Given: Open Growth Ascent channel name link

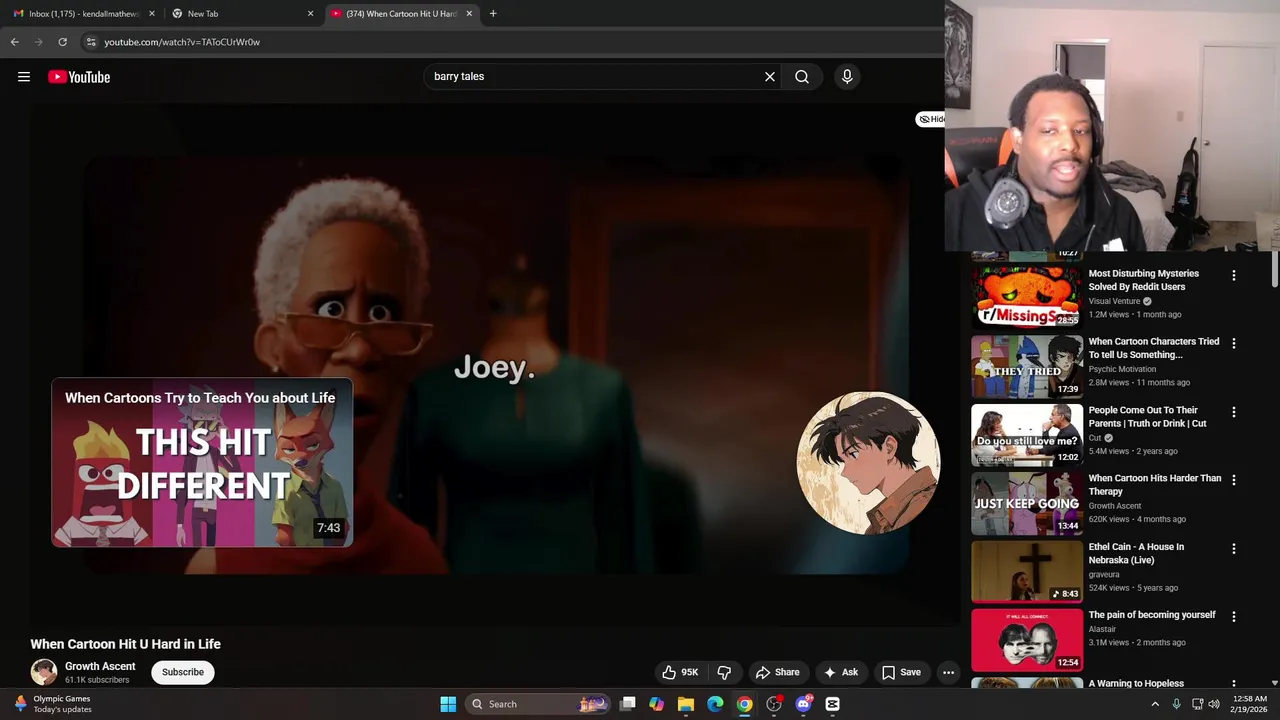Looking at the screenshot, I should [x=100, y=666].
